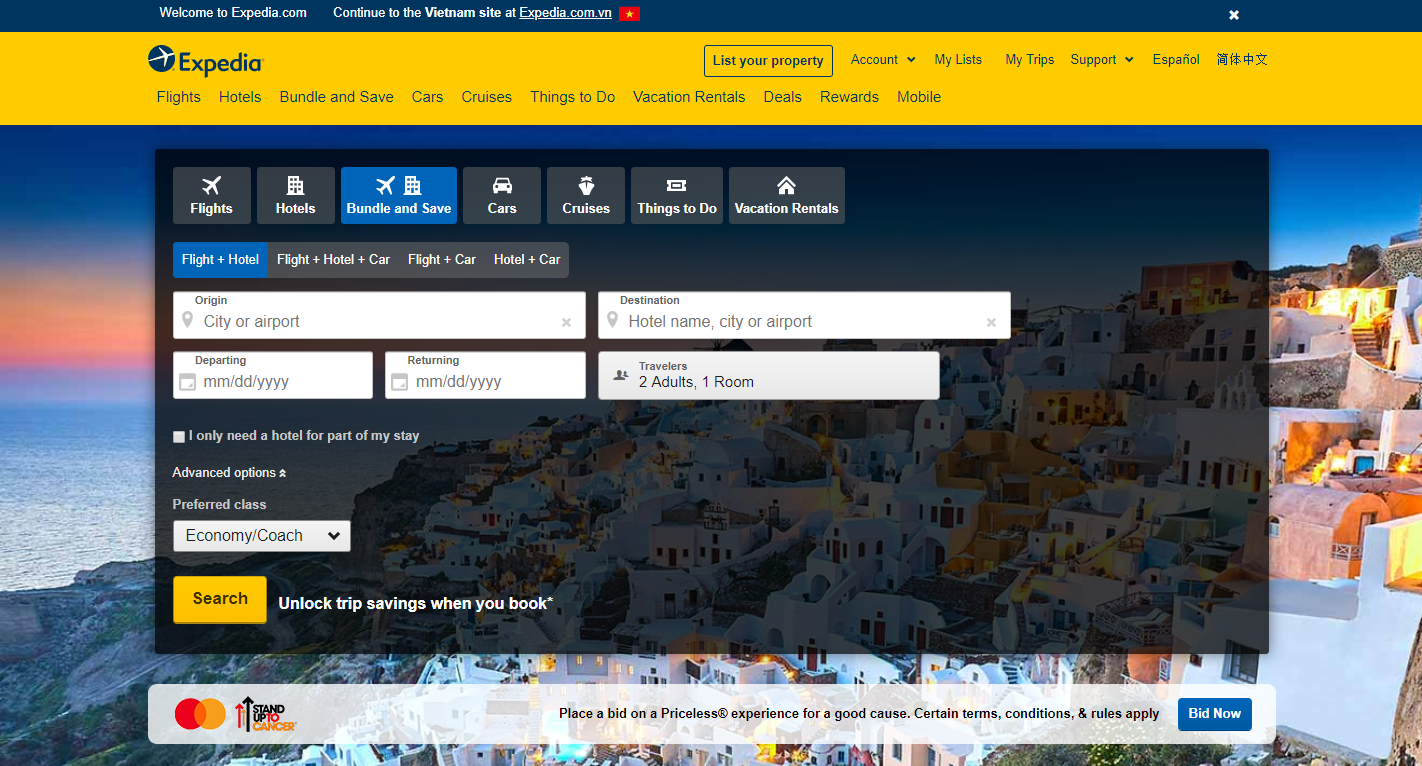Screen dimensions: 1422x766
Task: Open Things to Do in top navigation
Action: click(573, 97)
